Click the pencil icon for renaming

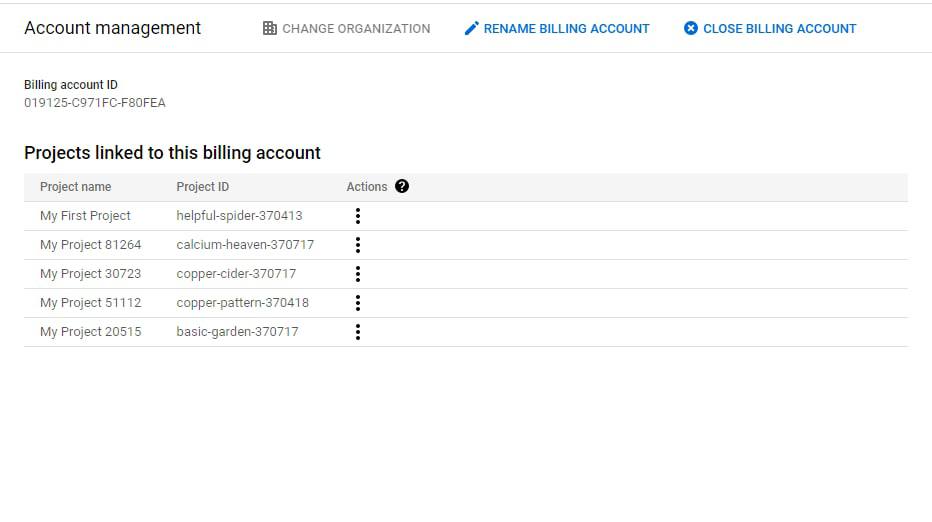point(471,29)
